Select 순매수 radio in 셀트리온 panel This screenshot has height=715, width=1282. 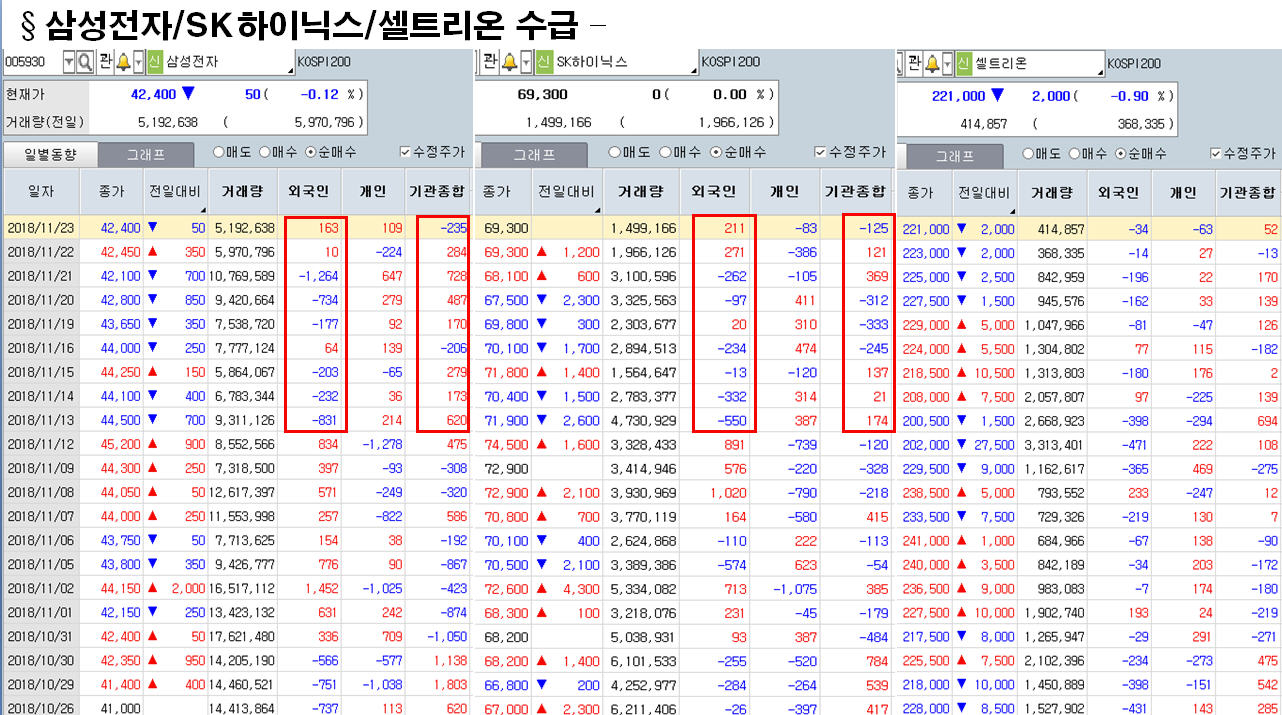[x=1123, y=154]
